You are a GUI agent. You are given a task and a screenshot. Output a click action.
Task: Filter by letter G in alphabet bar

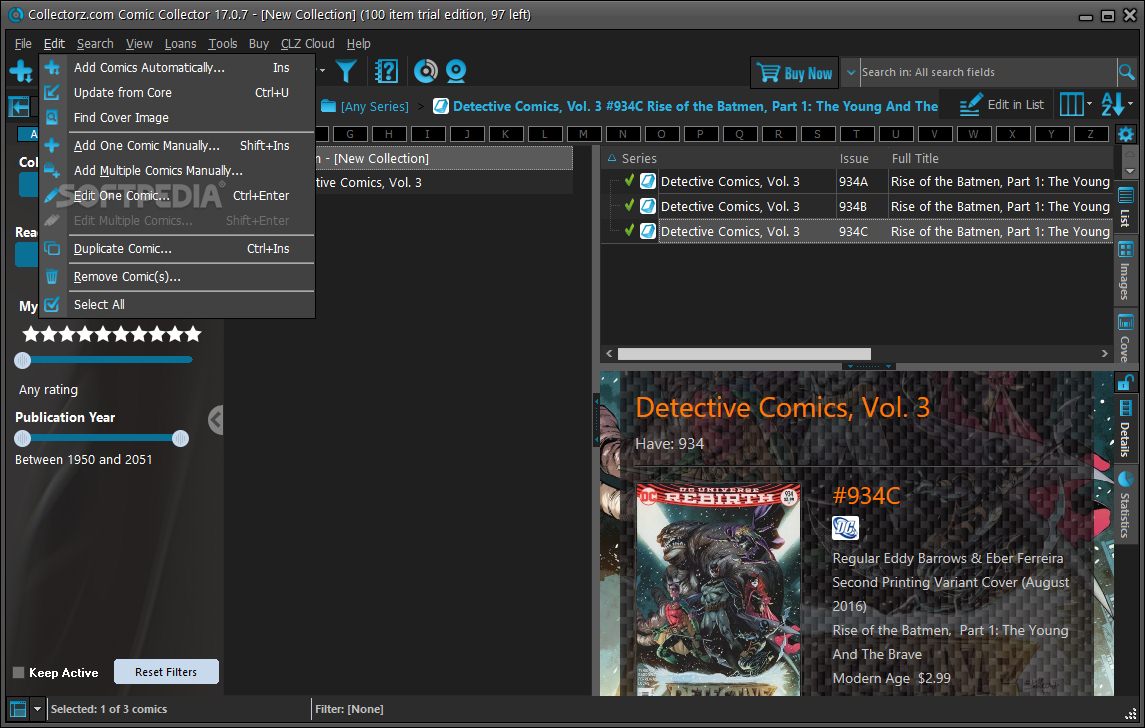point(350,134)
